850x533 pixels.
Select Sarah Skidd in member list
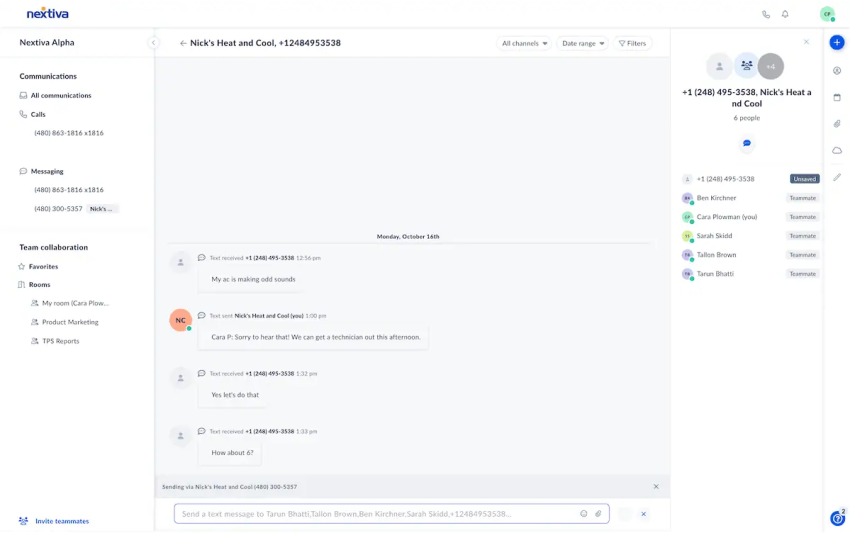pos(714,236)
